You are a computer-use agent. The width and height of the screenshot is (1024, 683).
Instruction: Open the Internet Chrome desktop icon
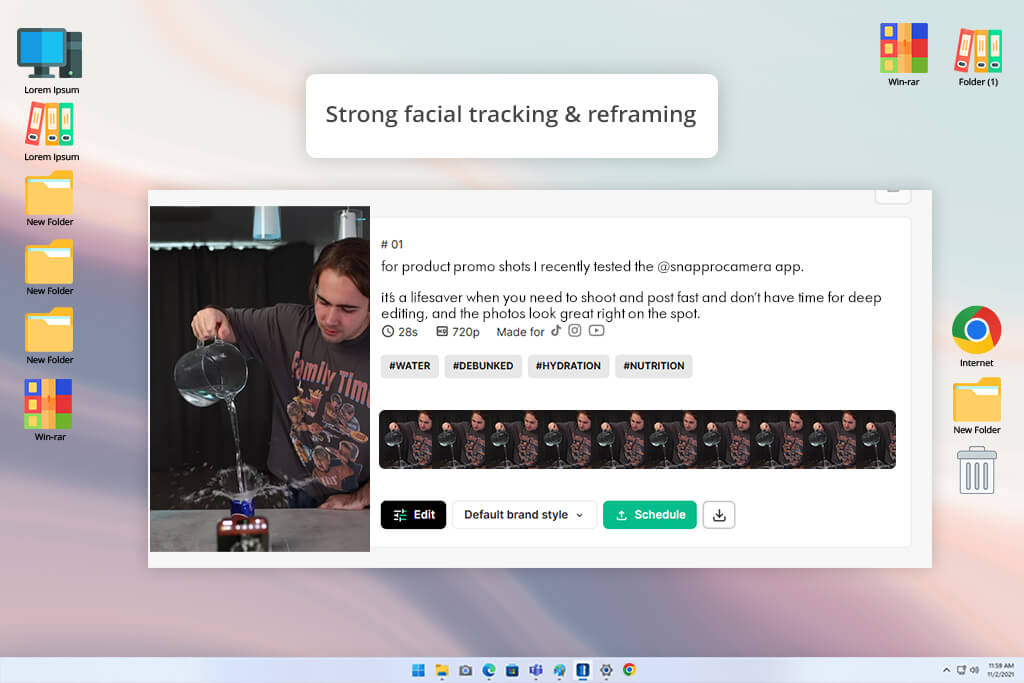click(x=976, y=336)
